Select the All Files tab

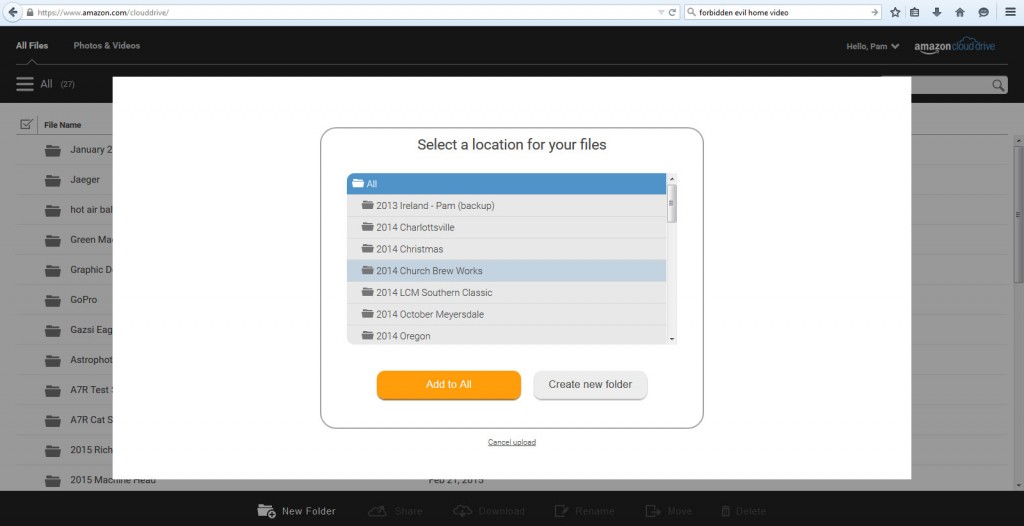pyautogui.click(x=32, y=46)
